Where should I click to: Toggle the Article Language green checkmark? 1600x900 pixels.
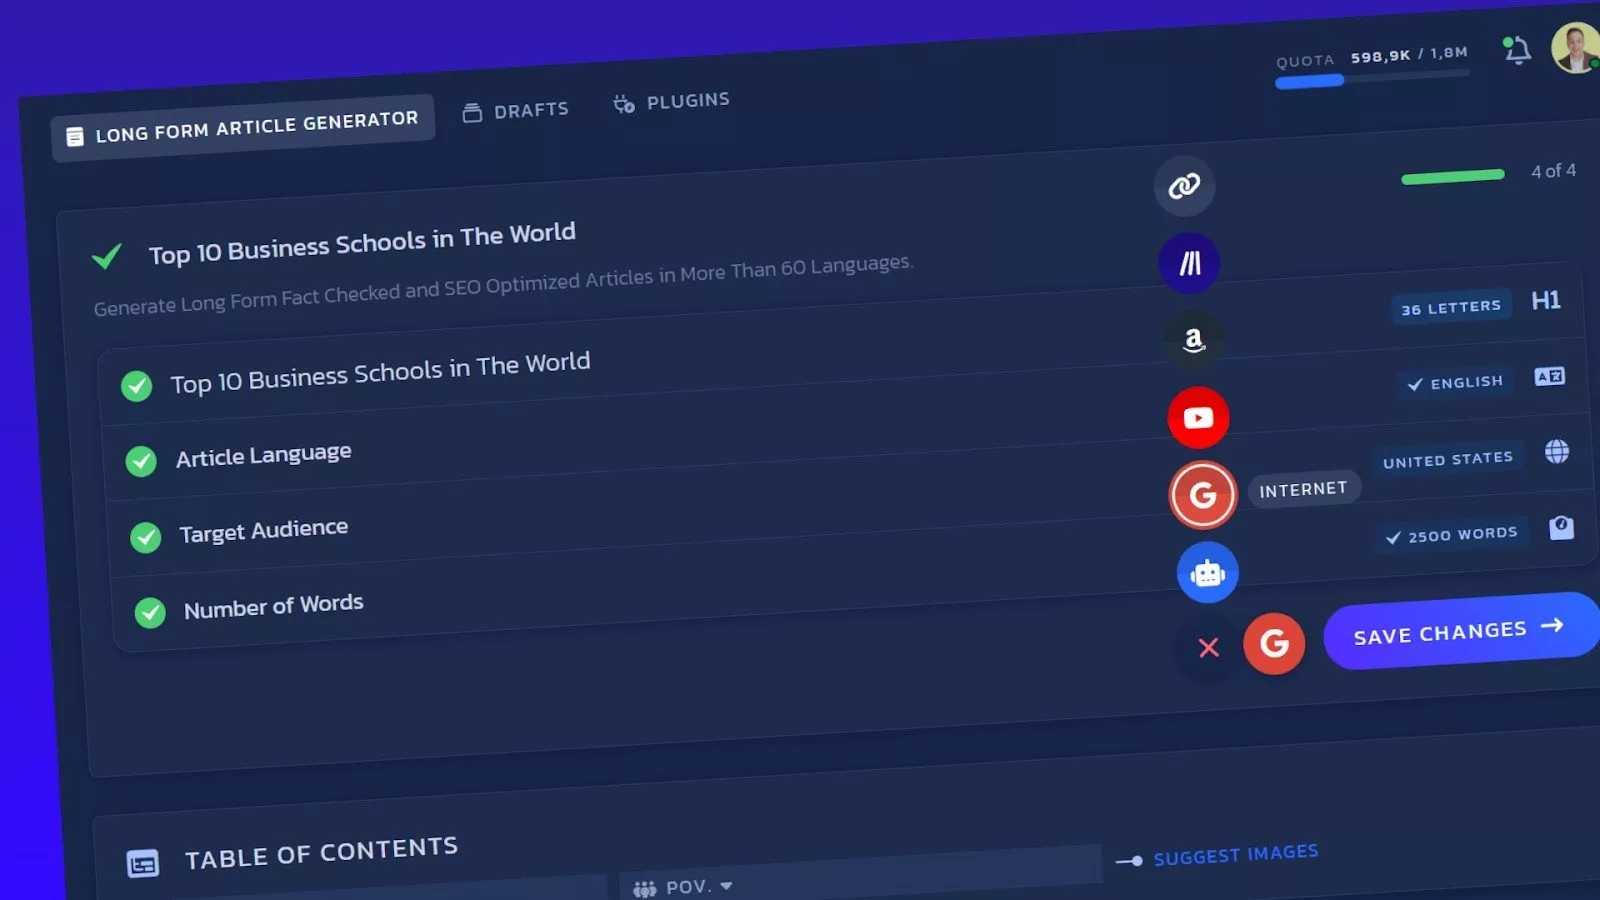coord(141,461)
